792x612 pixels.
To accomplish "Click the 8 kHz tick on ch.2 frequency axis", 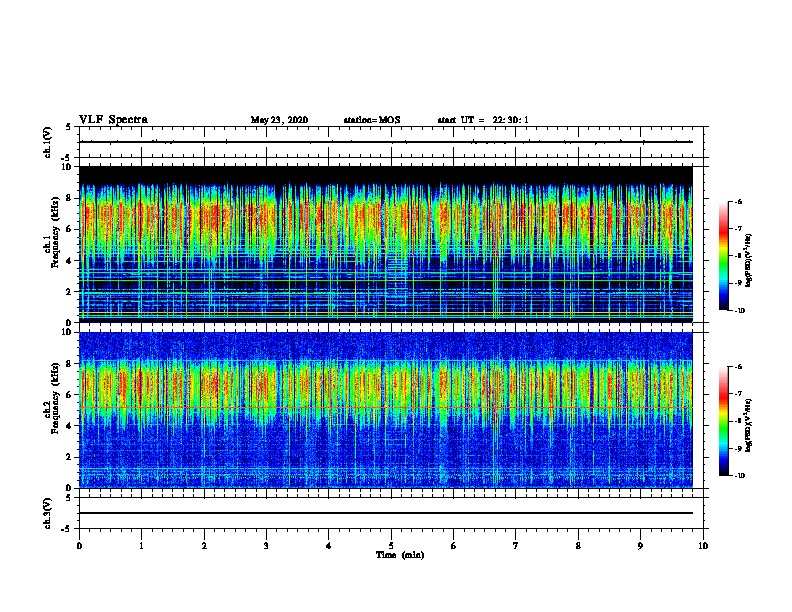I will click(69, 364).
